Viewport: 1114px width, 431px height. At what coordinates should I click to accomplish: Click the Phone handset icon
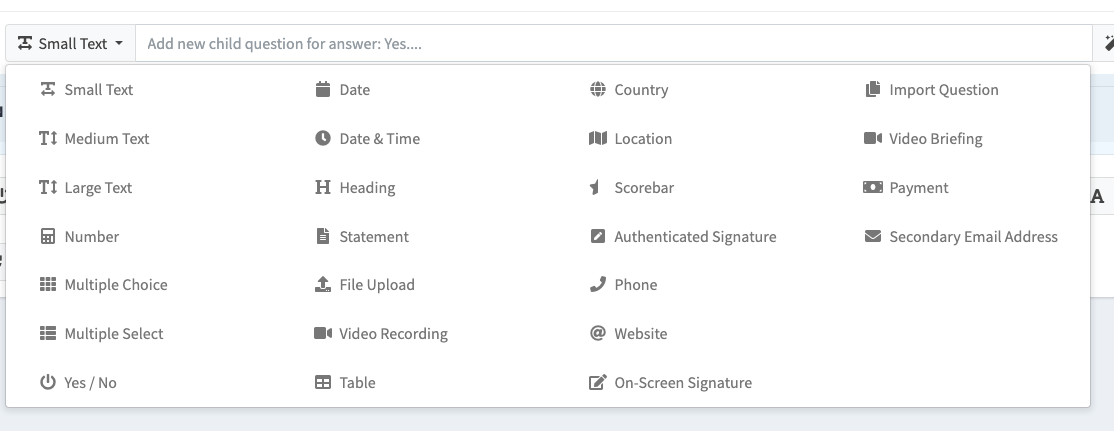598,285
